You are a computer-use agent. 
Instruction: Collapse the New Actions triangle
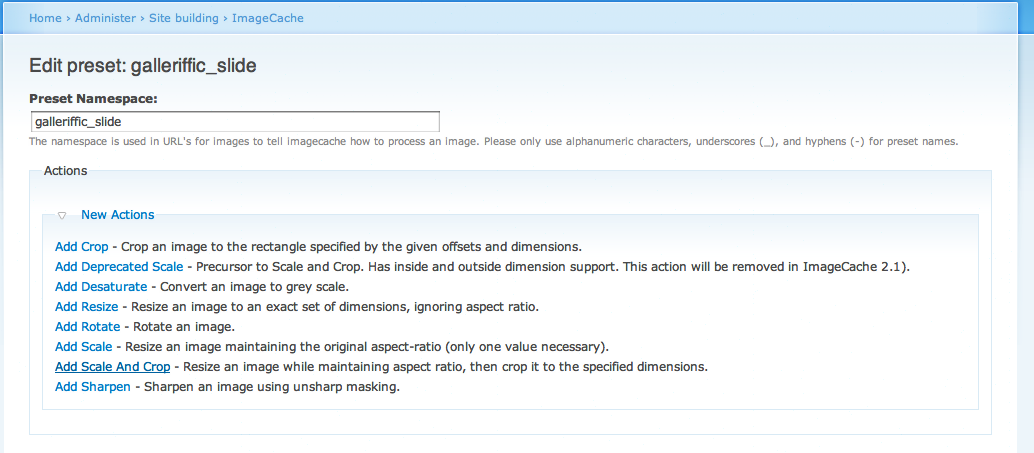(61, 215)
